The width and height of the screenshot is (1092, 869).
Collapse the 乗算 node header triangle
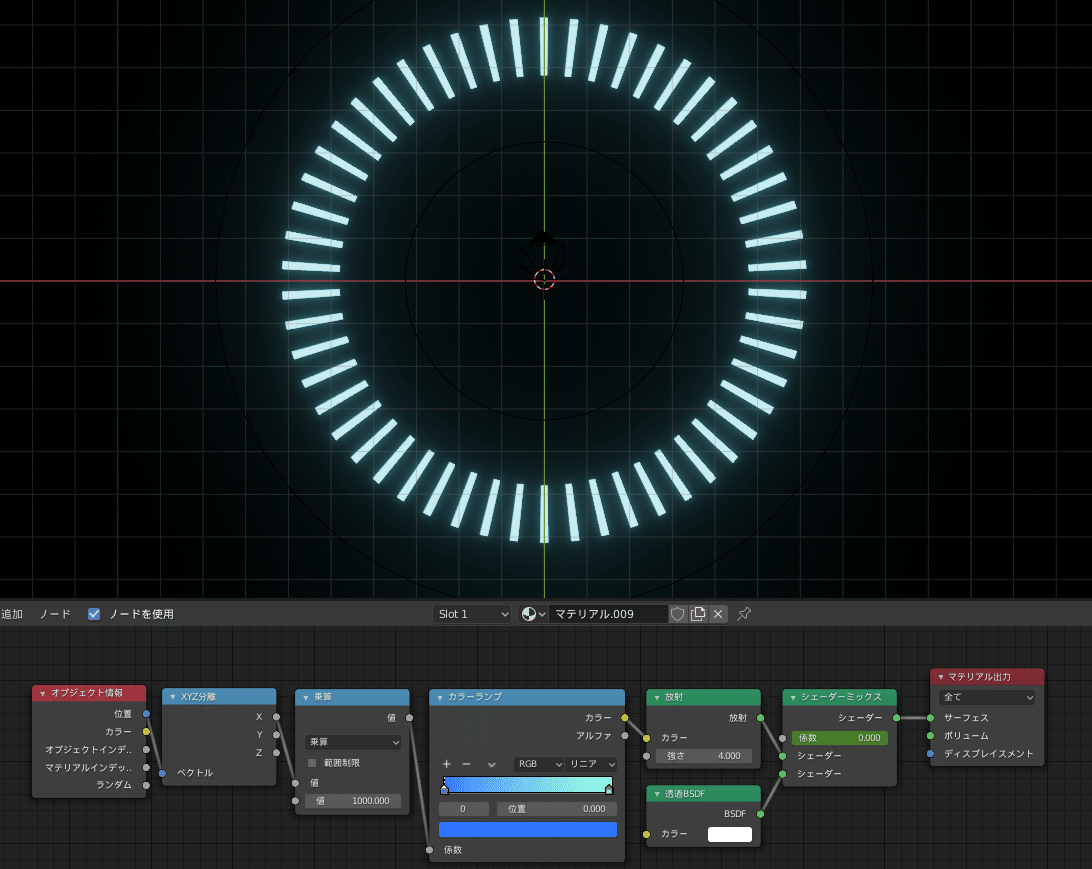[x=306, y=697]
